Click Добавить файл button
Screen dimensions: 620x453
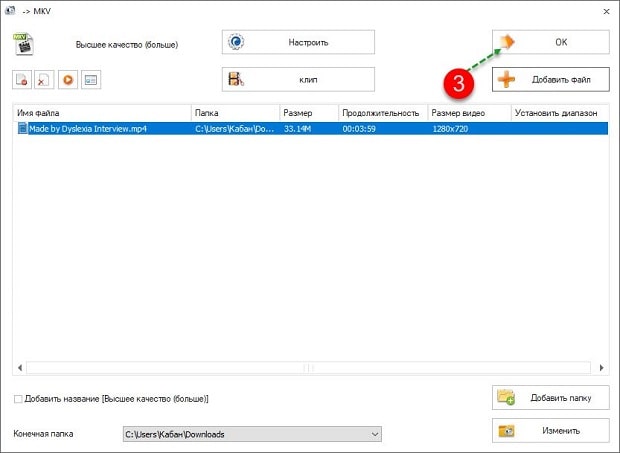pos(550,79)
